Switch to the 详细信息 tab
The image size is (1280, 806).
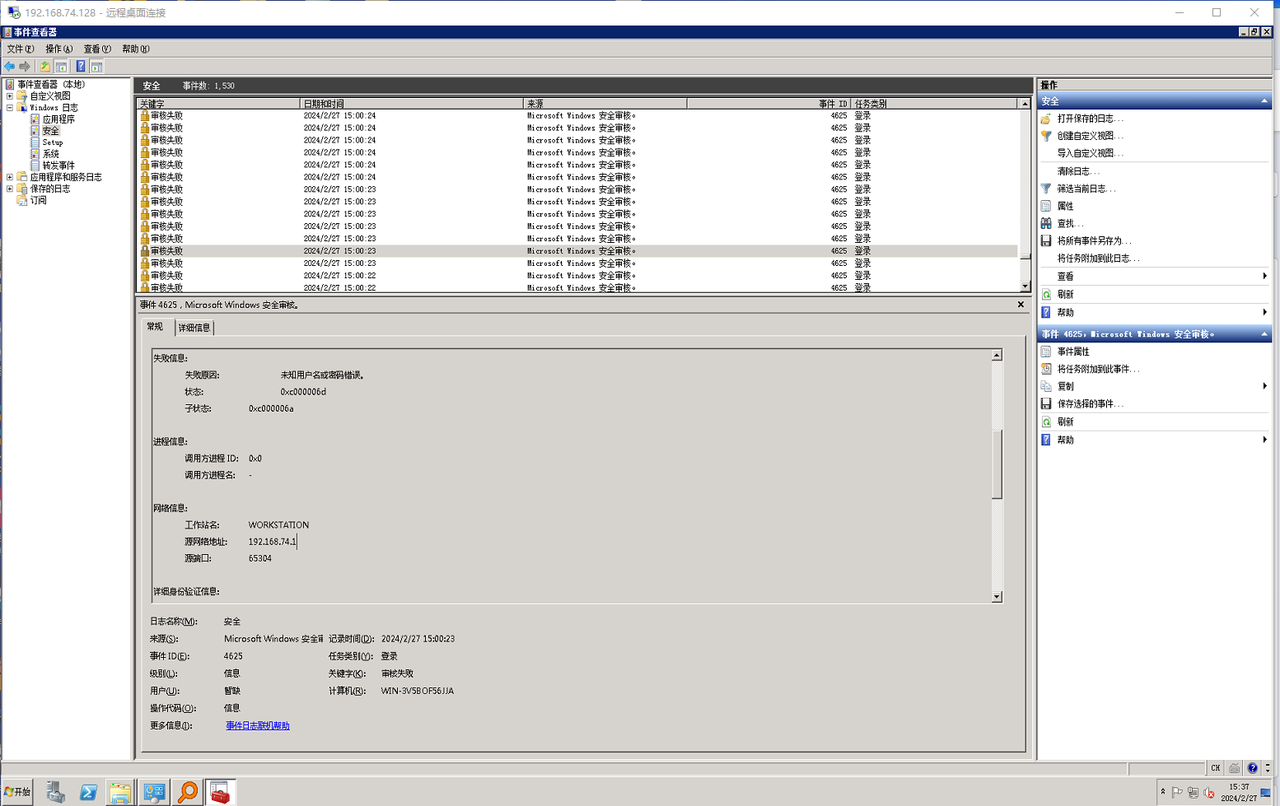195,327
